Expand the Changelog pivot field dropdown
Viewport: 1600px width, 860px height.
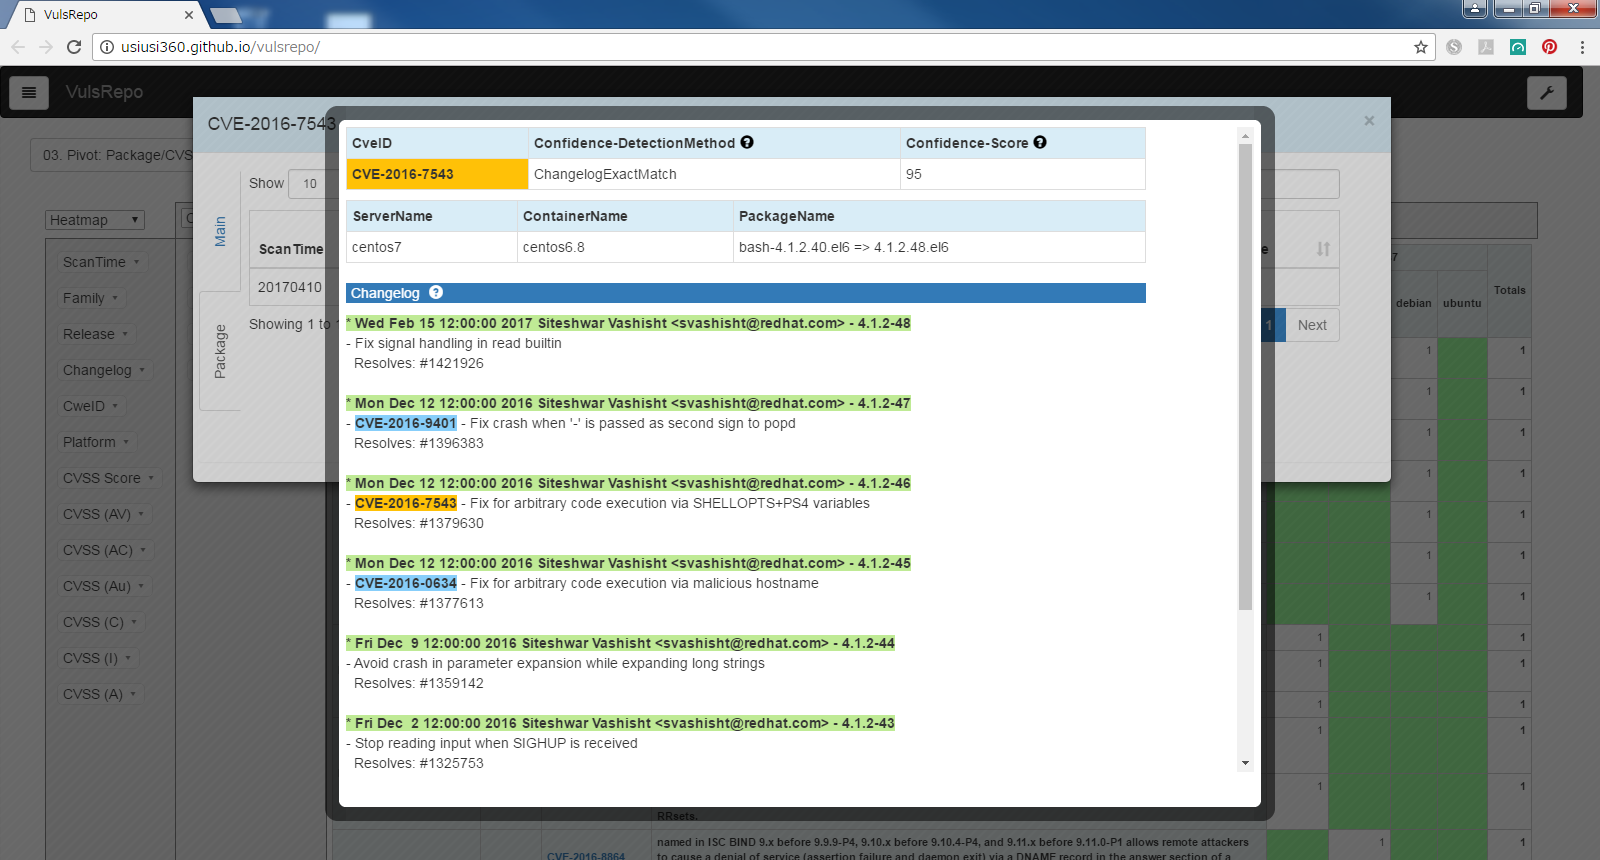tap(142, 370)
